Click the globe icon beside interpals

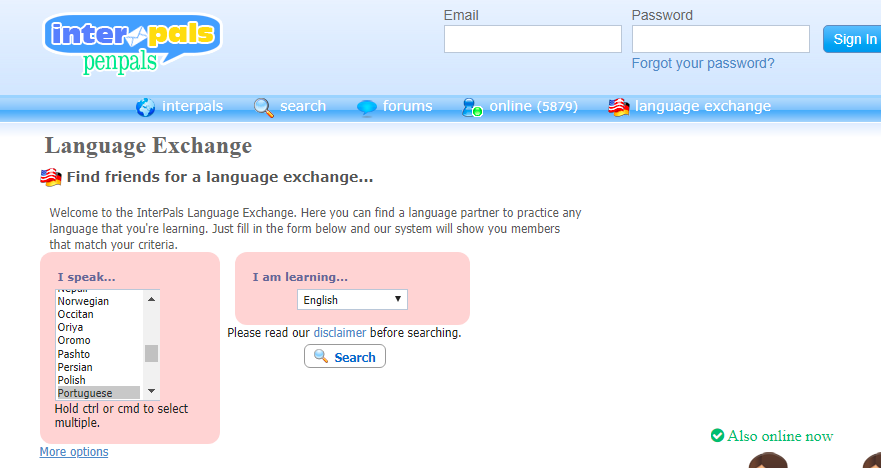[146, 107]
